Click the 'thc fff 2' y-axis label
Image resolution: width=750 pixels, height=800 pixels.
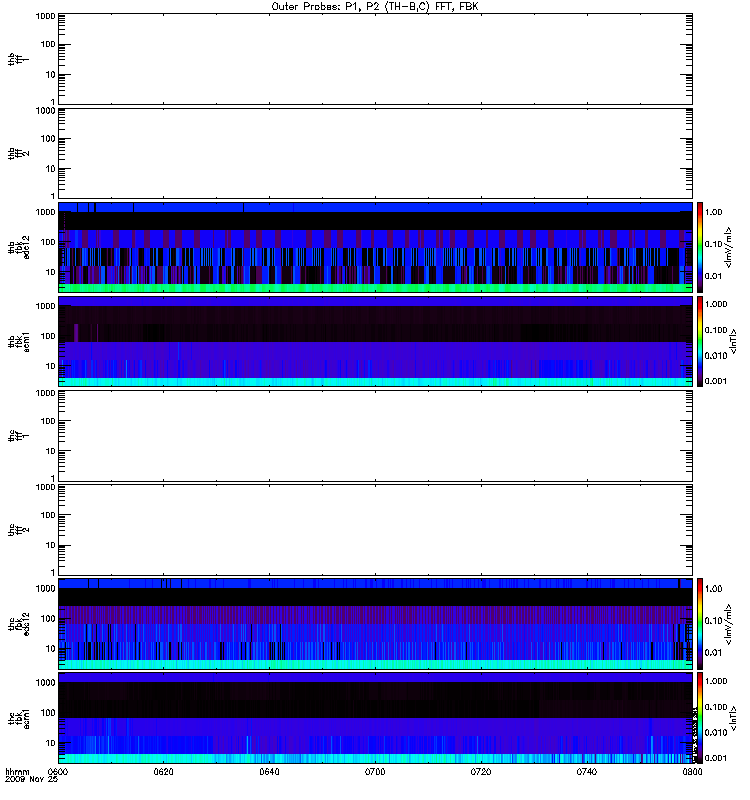(x=18, y=530)
